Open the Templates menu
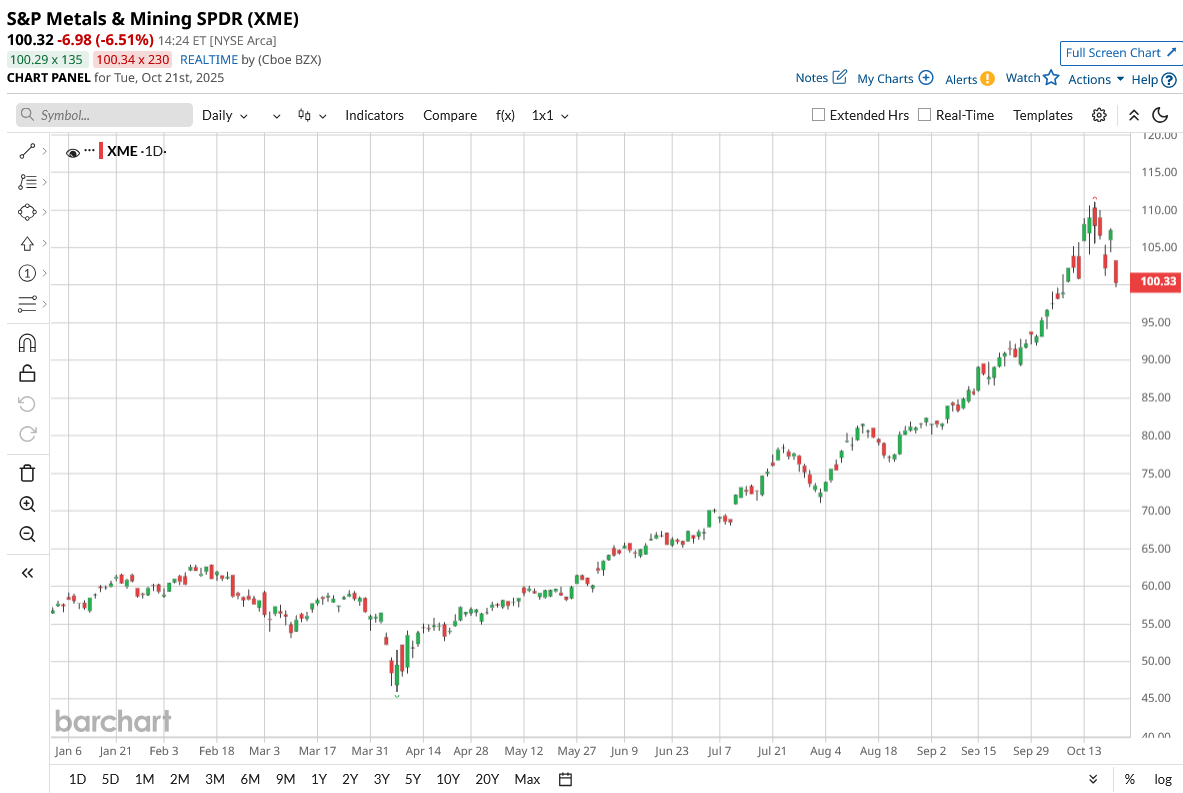1183x793 pixels. click(x=1043, y=115)
